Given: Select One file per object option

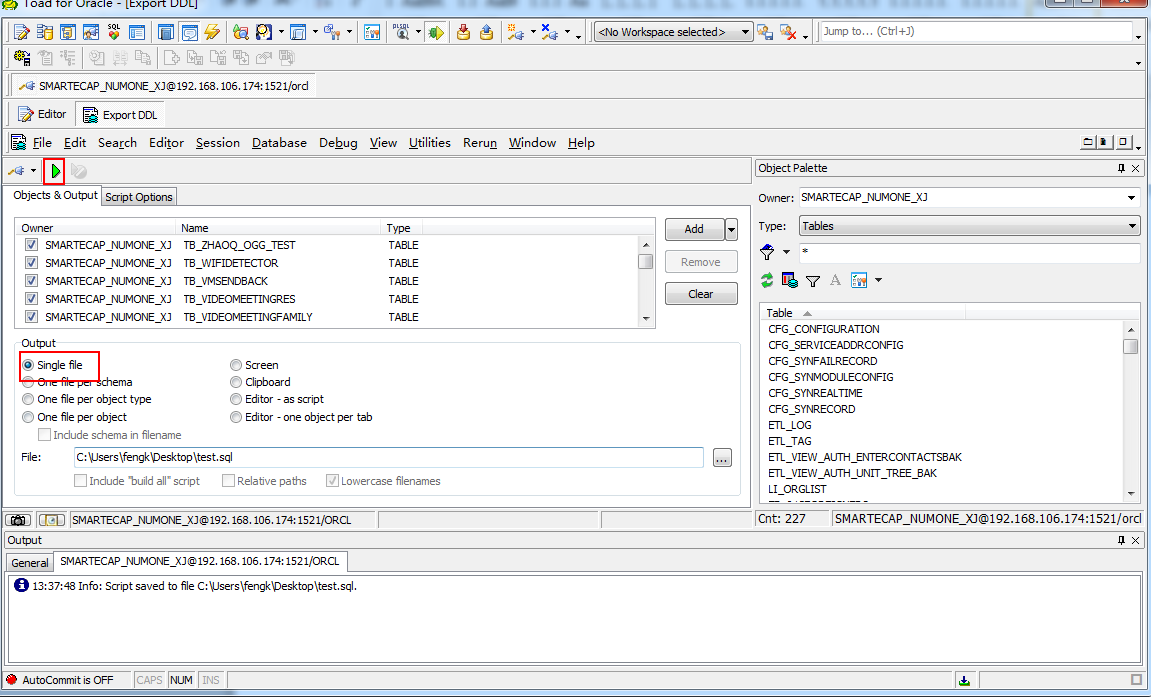Looking at the screenshot, I should pyautogui.click(x=29, y=417).
